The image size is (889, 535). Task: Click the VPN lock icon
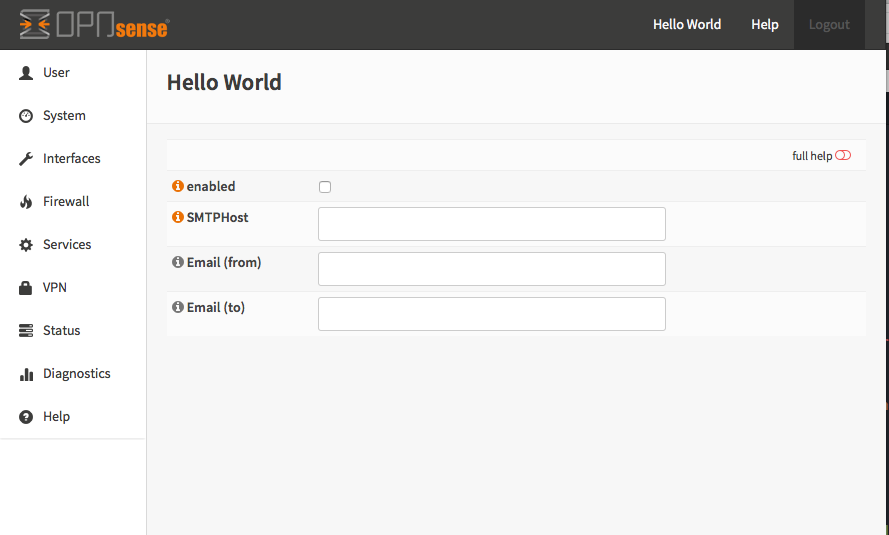point(26,288)
